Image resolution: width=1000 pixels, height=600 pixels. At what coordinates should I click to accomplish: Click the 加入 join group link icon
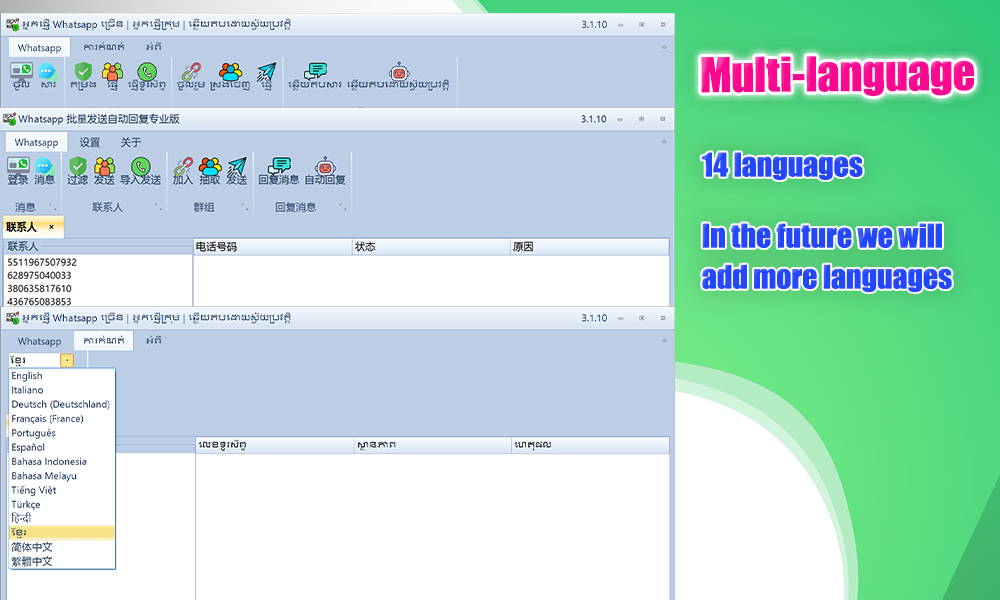[183, 168]
